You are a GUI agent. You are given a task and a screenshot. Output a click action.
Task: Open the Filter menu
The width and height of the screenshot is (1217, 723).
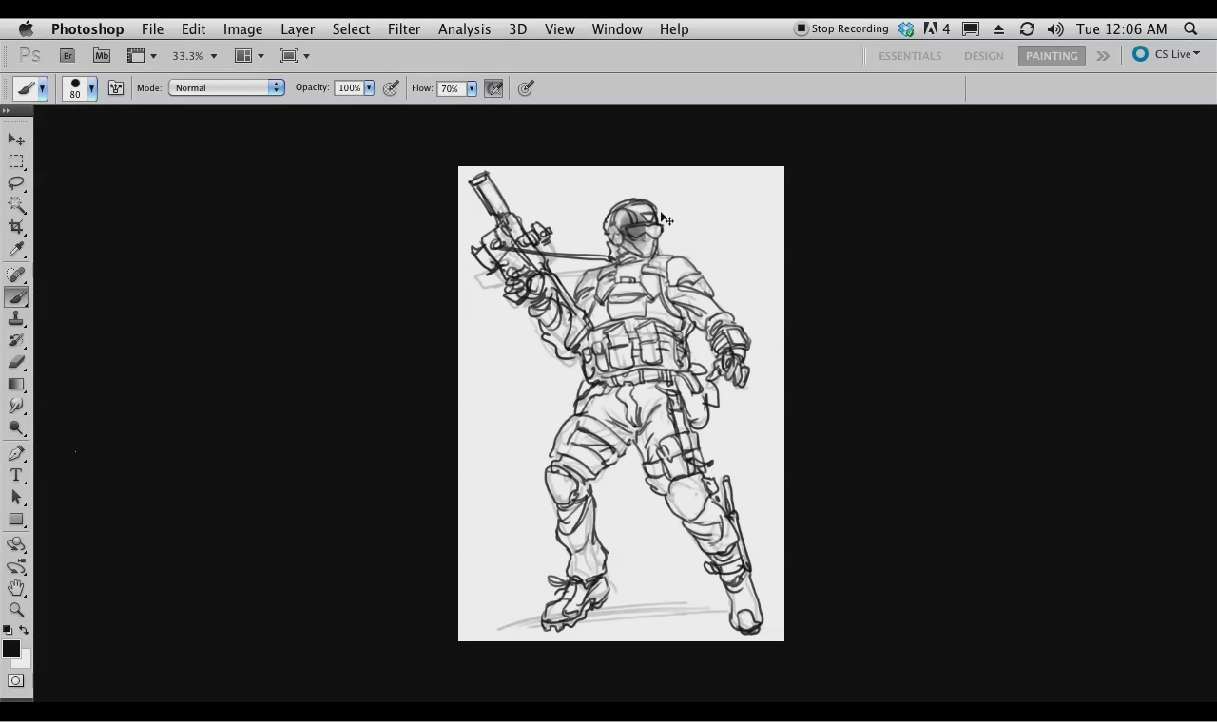pyautogui.click(x=404, y=29)
